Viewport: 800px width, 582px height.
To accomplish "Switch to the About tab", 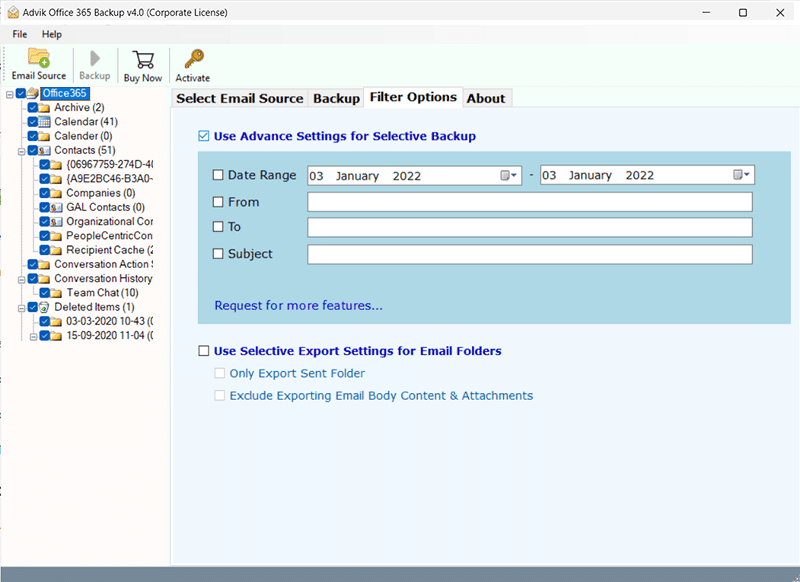I will pyautogui.click(x=486, y=98).
